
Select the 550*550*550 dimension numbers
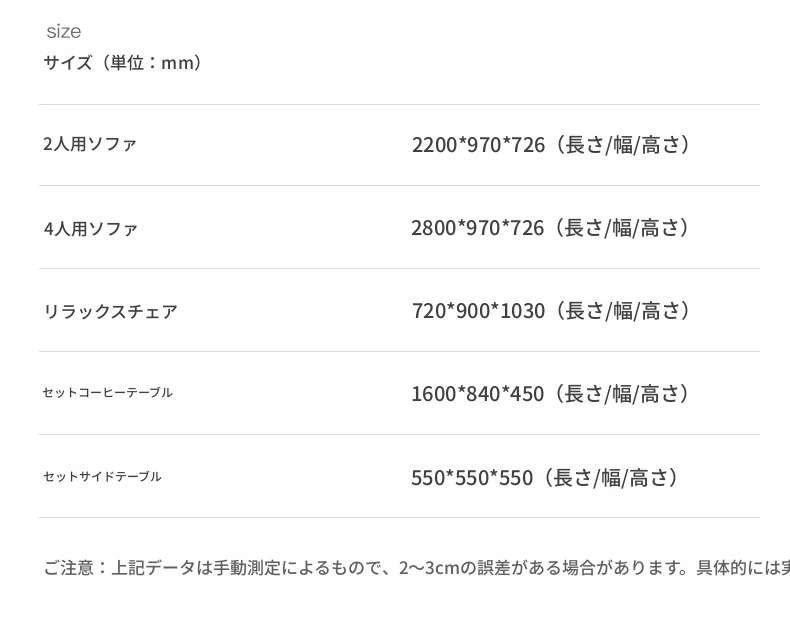tap(472, 478)
